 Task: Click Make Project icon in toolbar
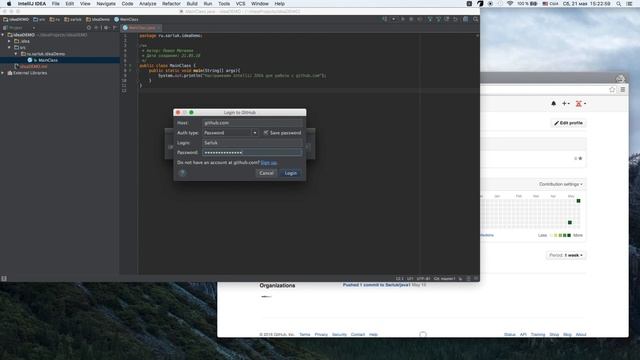(384, 19)
